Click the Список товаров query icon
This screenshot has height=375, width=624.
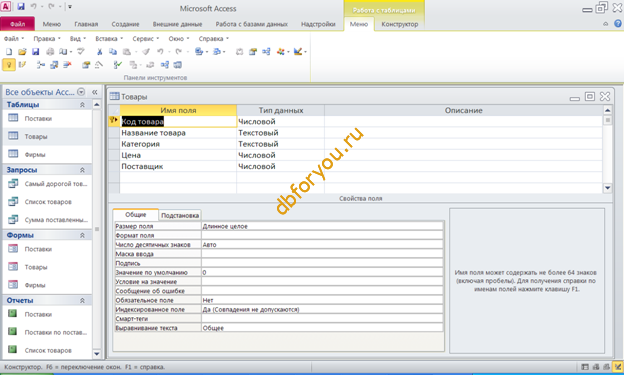[x=13, y=201]
